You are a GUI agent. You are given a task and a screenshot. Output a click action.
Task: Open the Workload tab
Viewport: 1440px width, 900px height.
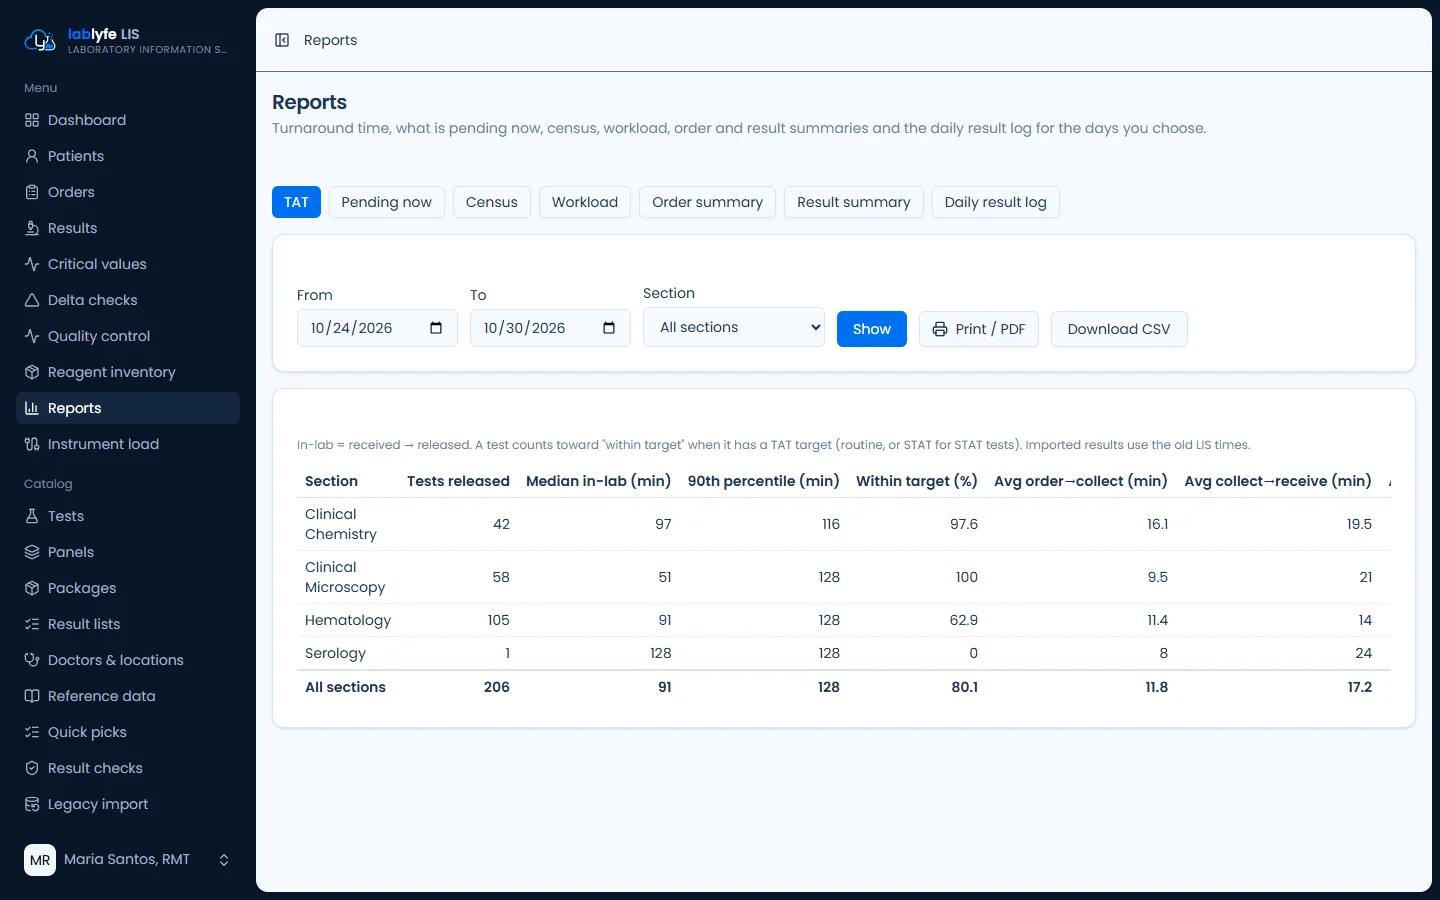point(585,202)
